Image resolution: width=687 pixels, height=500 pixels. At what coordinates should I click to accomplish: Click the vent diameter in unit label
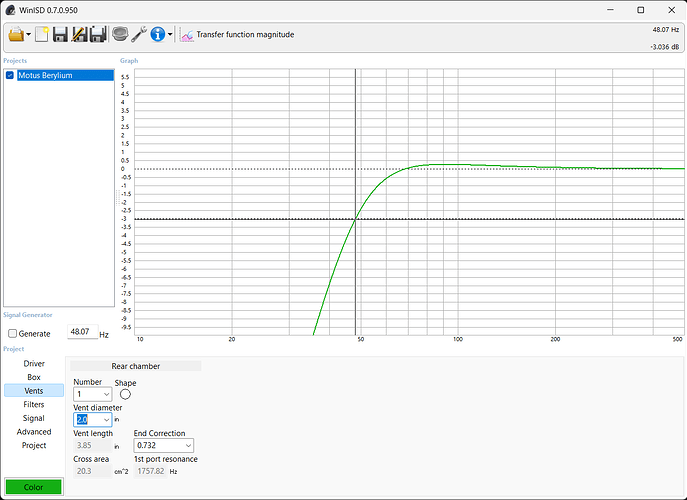coord(117,419)
